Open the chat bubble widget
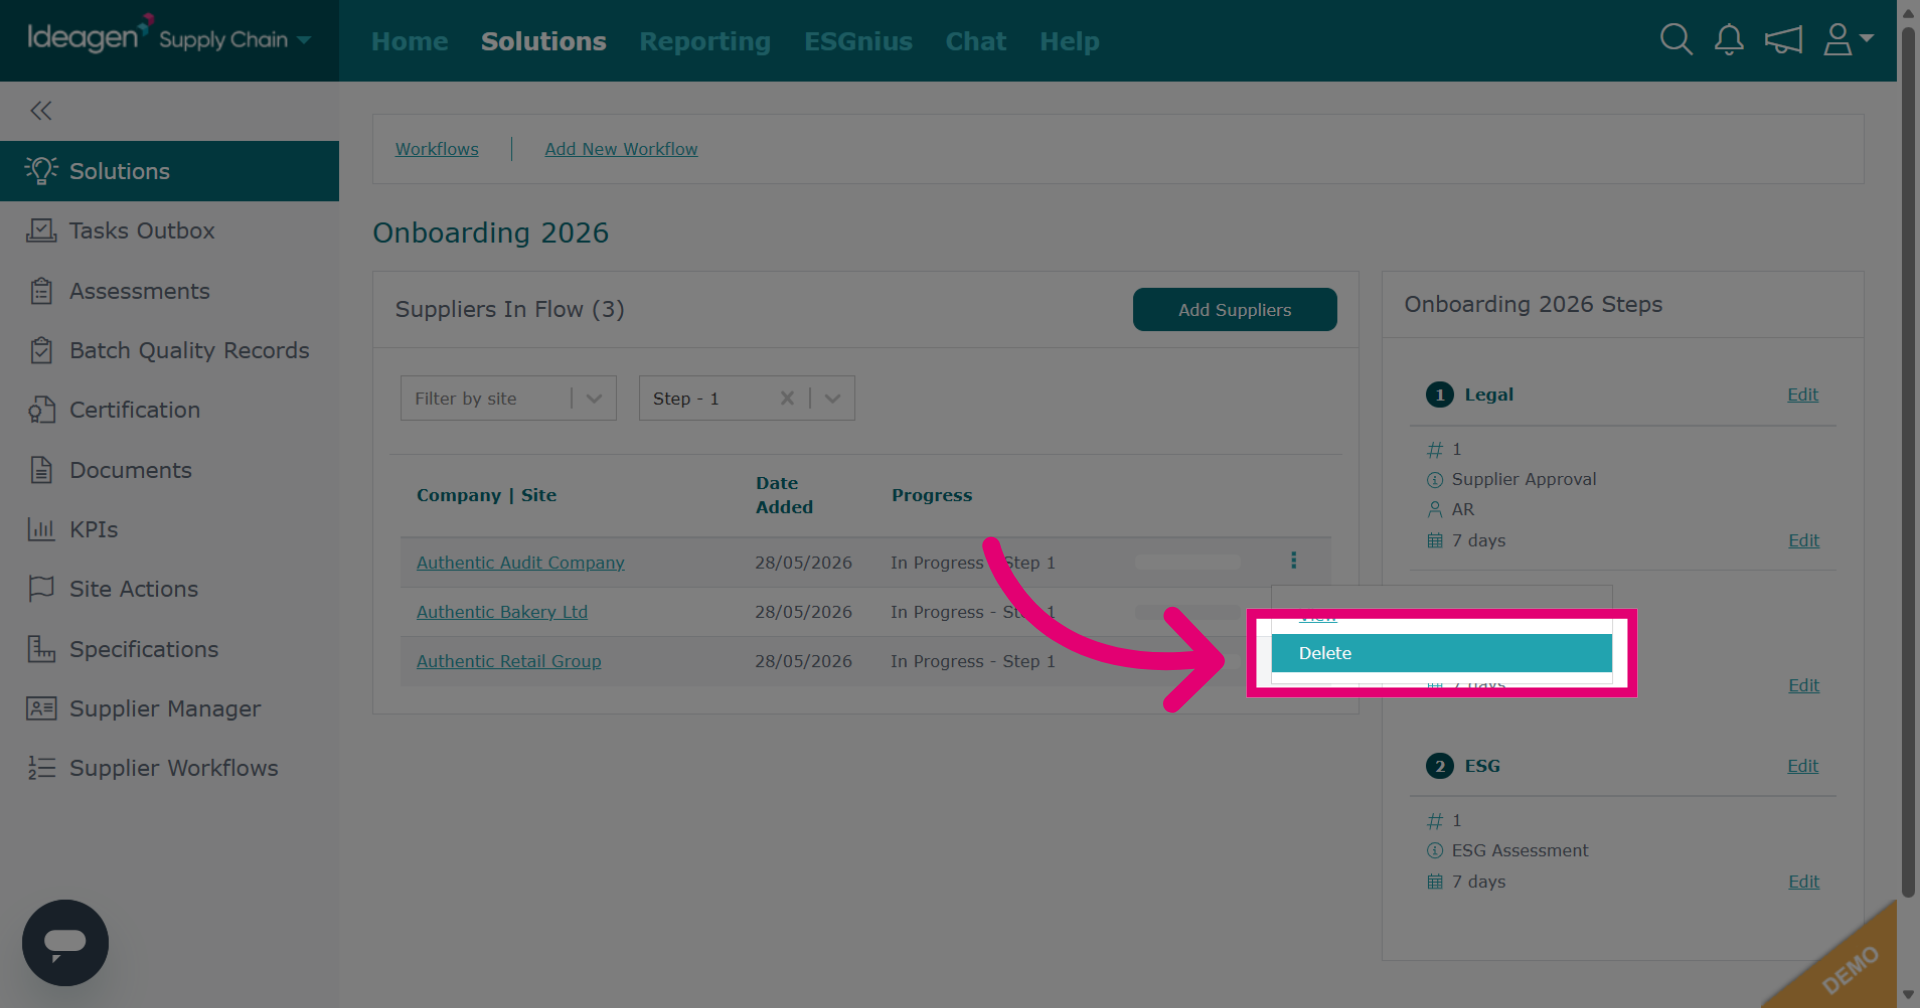The width and height of the screenshot is (1920, 1008). 65,943
